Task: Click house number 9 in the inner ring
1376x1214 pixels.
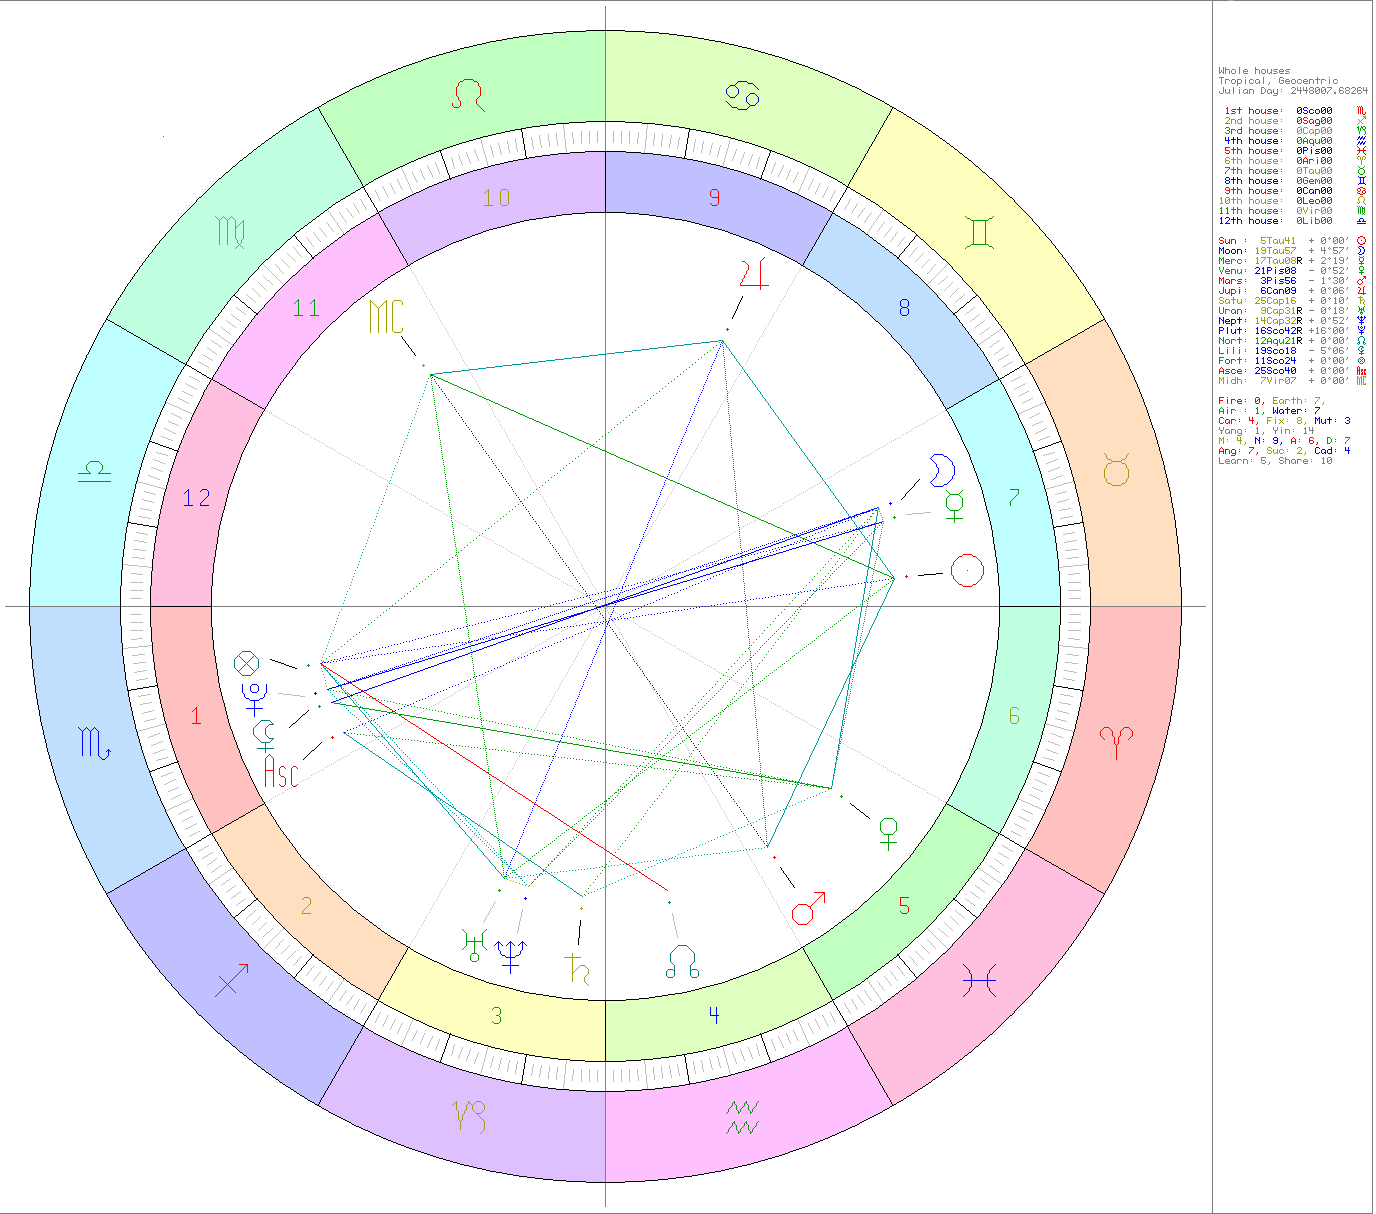Action: (x=714, y=198)
